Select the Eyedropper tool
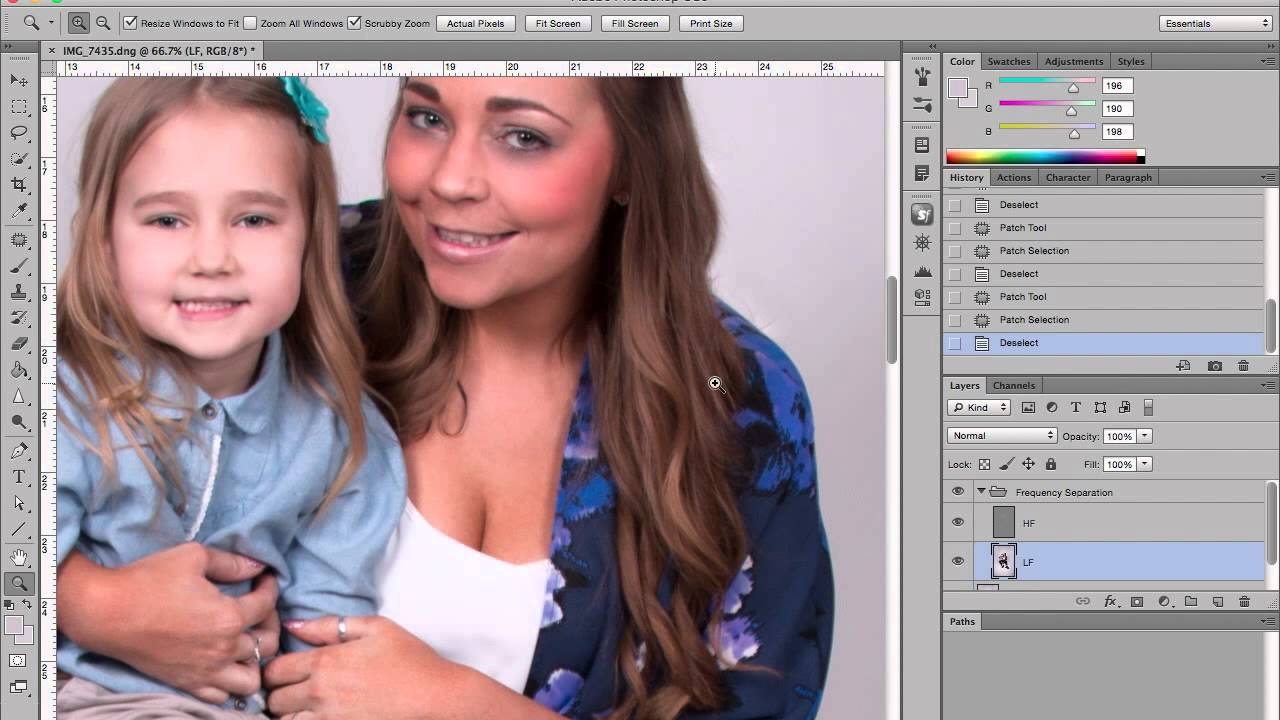The width and height of the screenshot is (1280, 720). coord(19,211)
